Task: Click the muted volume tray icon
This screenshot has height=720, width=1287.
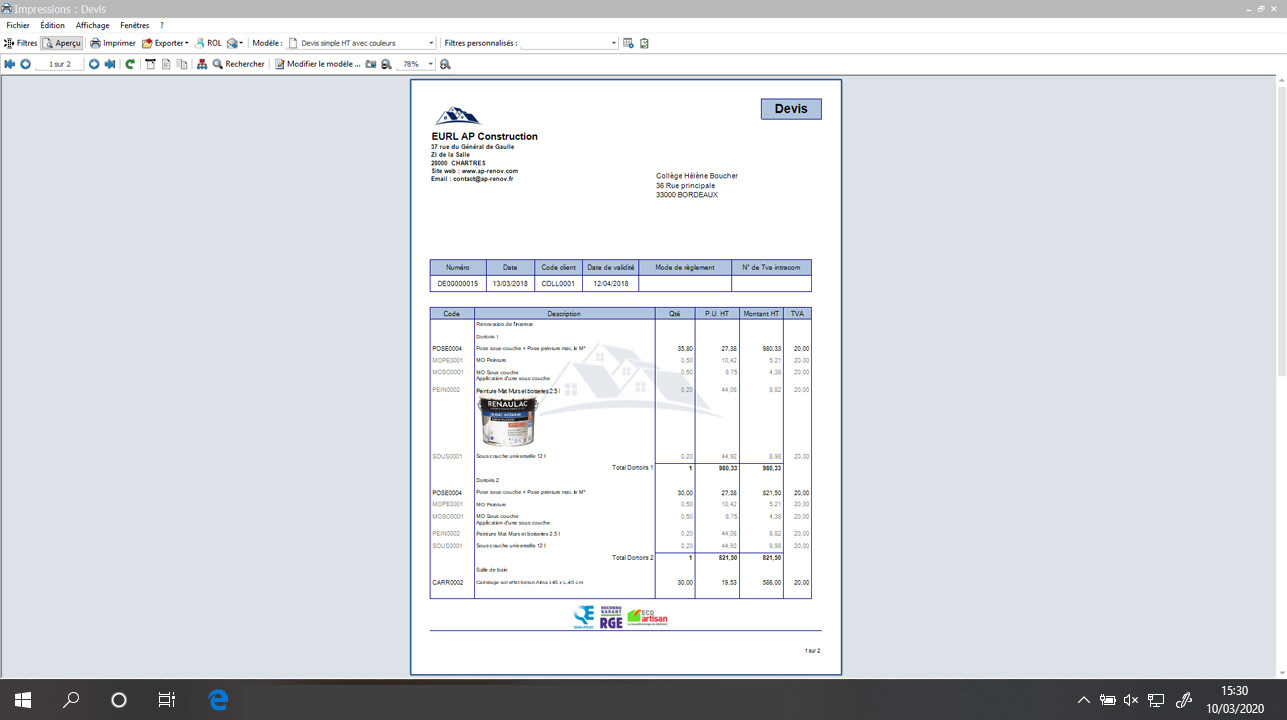Action: [x=1132, y=700]
